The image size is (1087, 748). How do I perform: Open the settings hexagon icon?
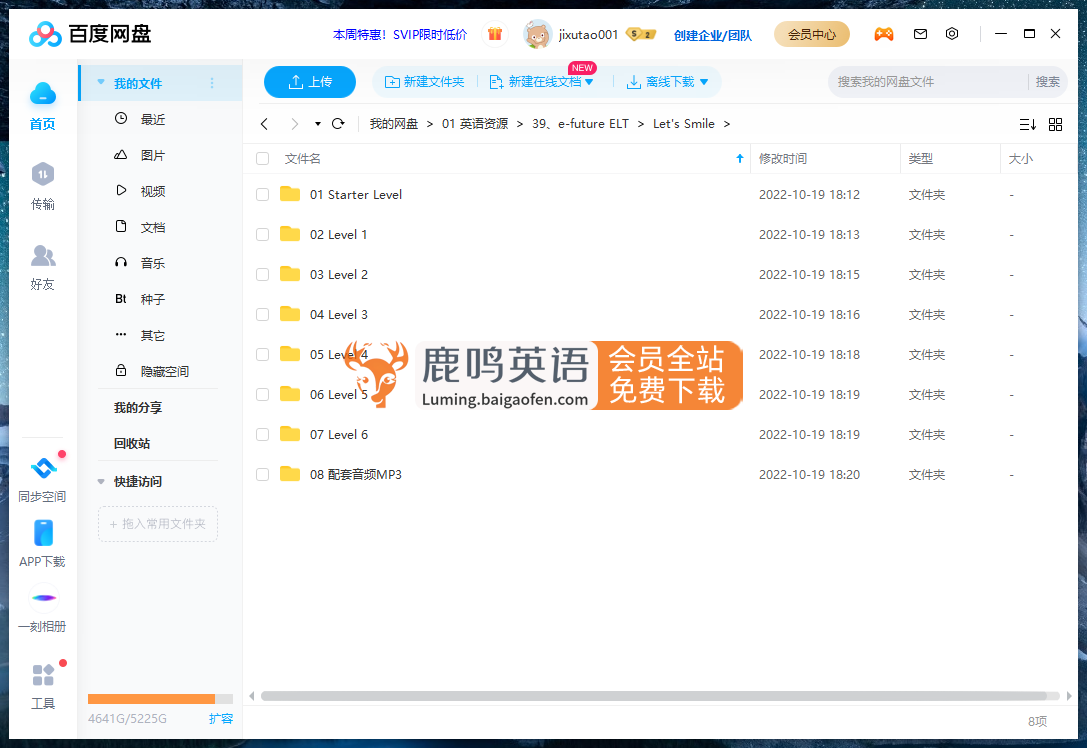tap(952, 34)
